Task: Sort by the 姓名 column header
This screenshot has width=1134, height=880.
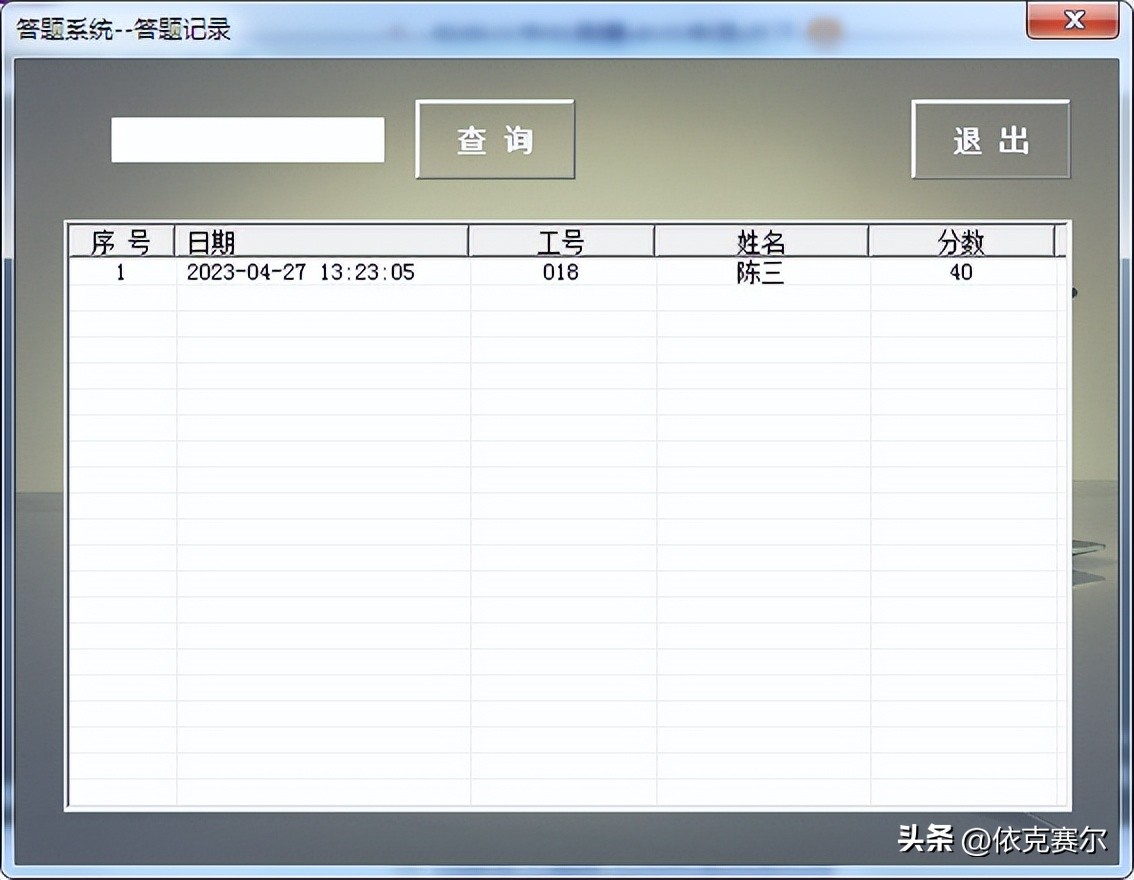Action: pyautogui.click(x=762, y=242)
